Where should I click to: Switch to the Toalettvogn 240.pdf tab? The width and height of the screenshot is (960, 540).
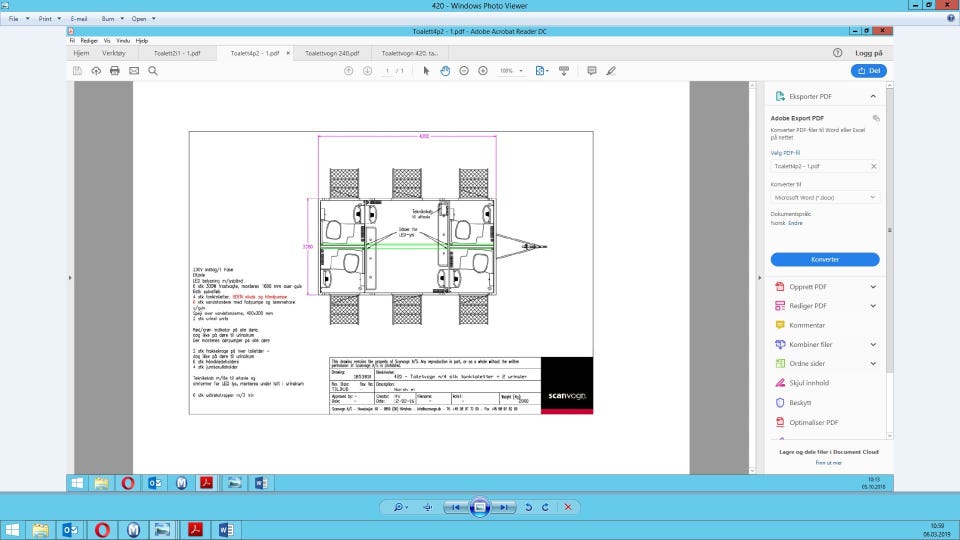pyautogui.click(x=332, y=53)
